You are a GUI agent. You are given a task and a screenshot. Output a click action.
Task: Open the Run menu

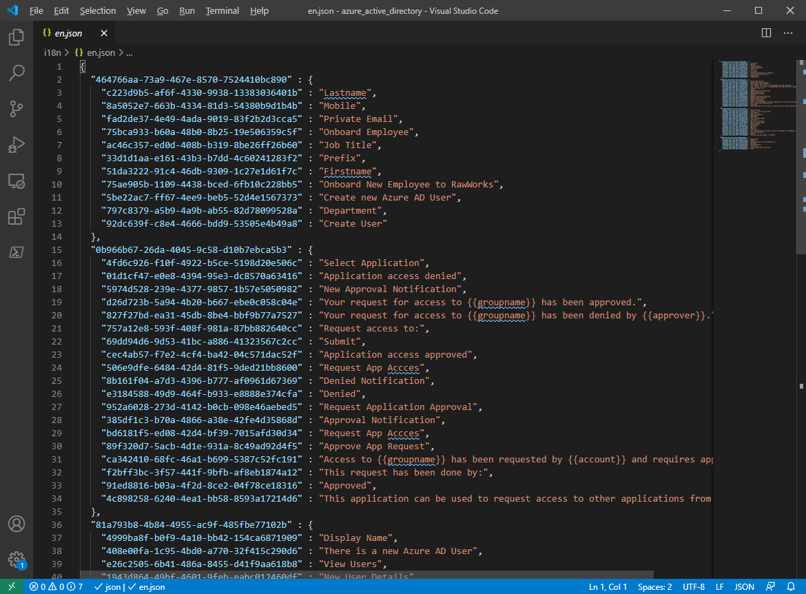[x=187, y=11]
